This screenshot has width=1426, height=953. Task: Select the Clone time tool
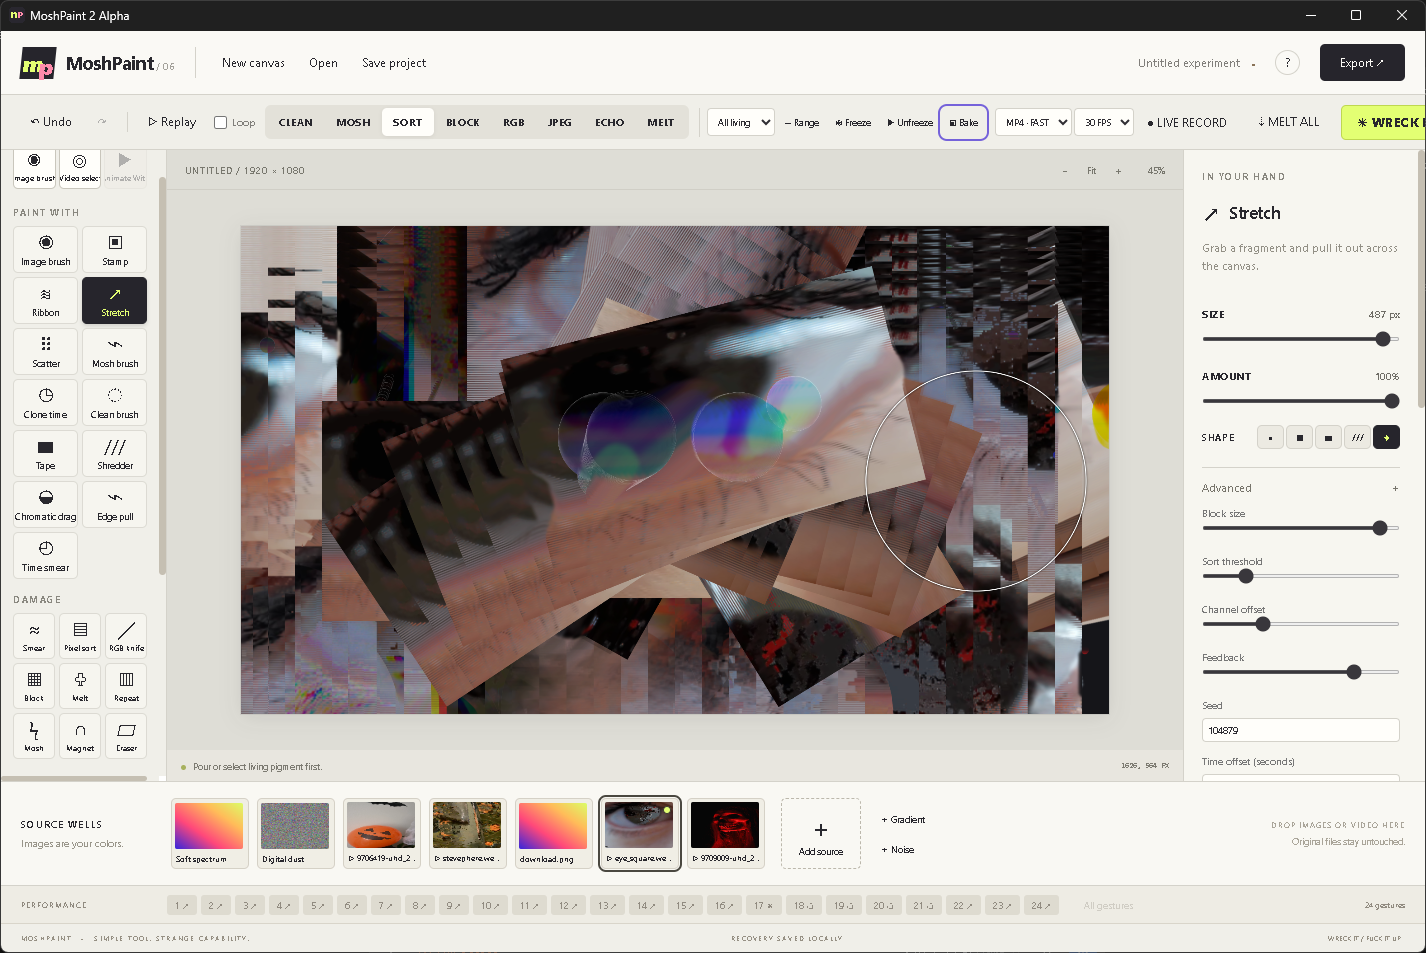pos(46,403)
